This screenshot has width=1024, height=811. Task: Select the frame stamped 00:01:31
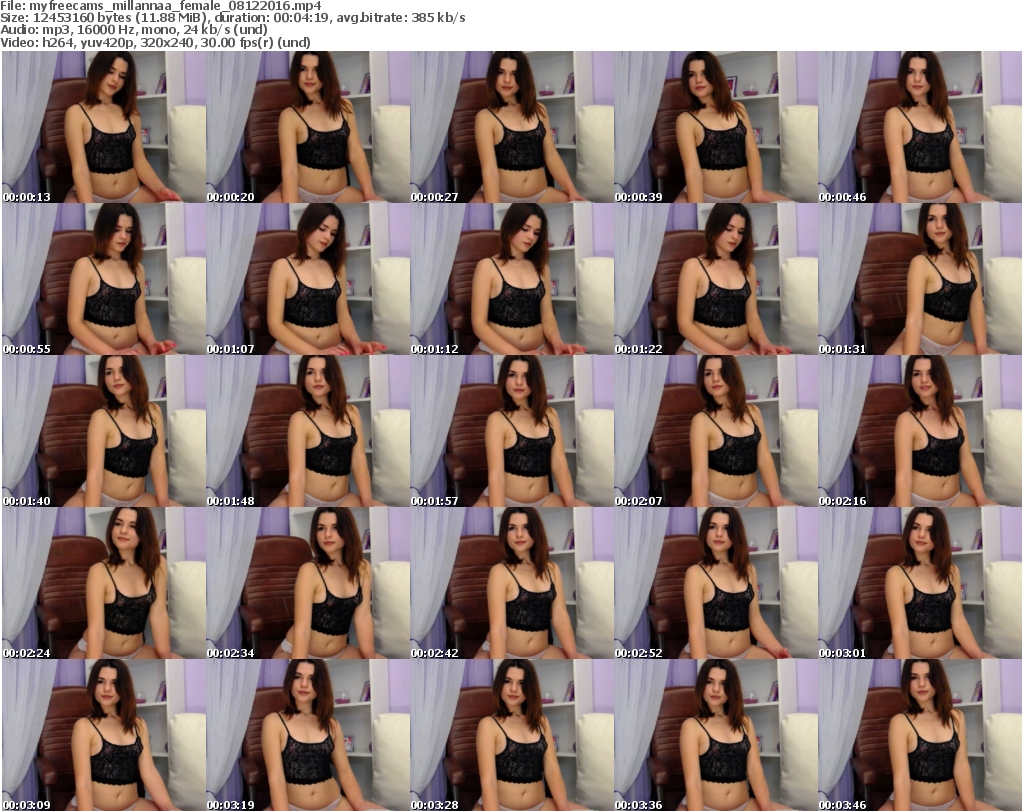[x=920, y=279]
